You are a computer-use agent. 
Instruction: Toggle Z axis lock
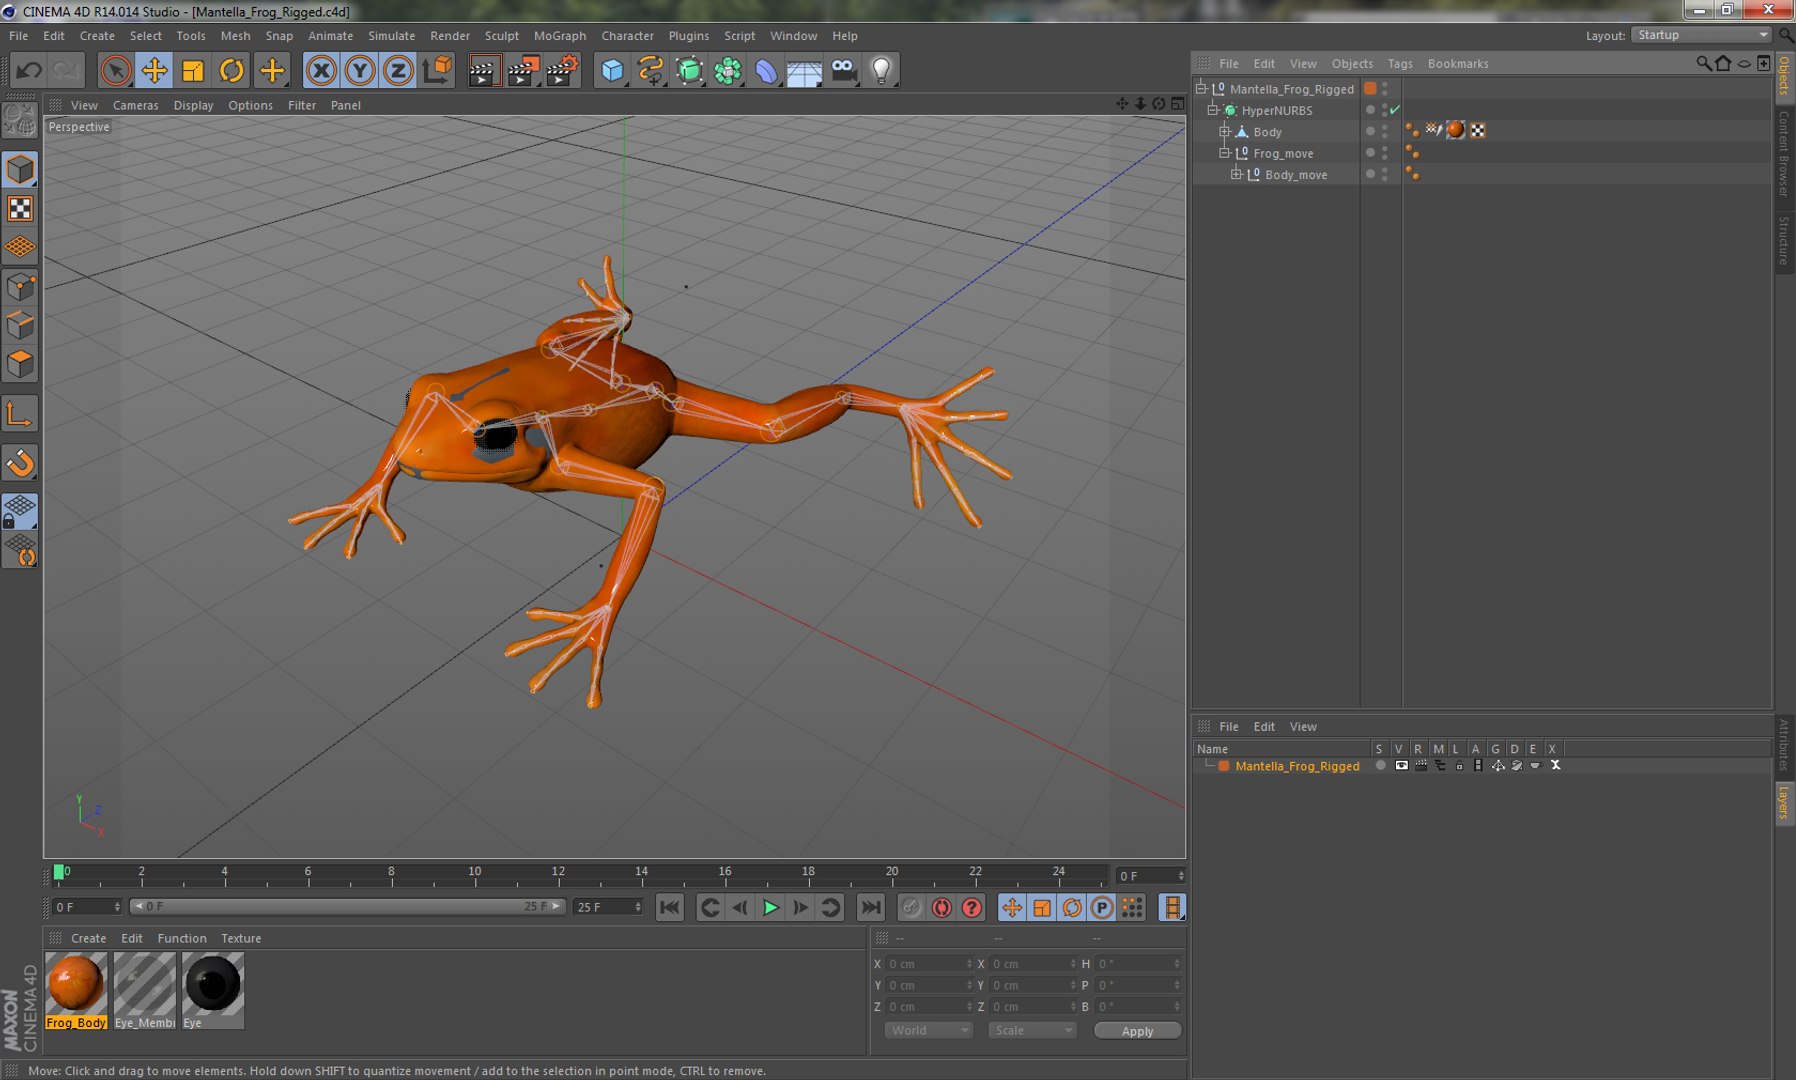[398, 70]
